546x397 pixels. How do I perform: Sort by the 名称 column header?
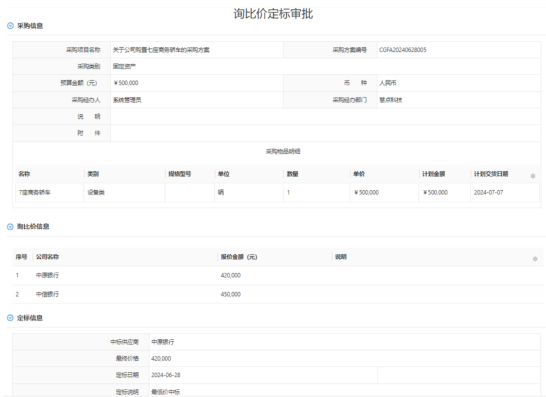click(x=24, y=174)
